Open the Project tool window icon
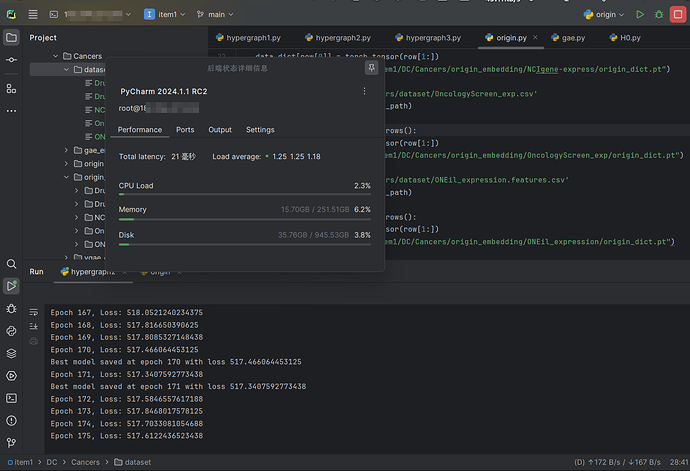This screenshot has height=471, width=690. 11,37
